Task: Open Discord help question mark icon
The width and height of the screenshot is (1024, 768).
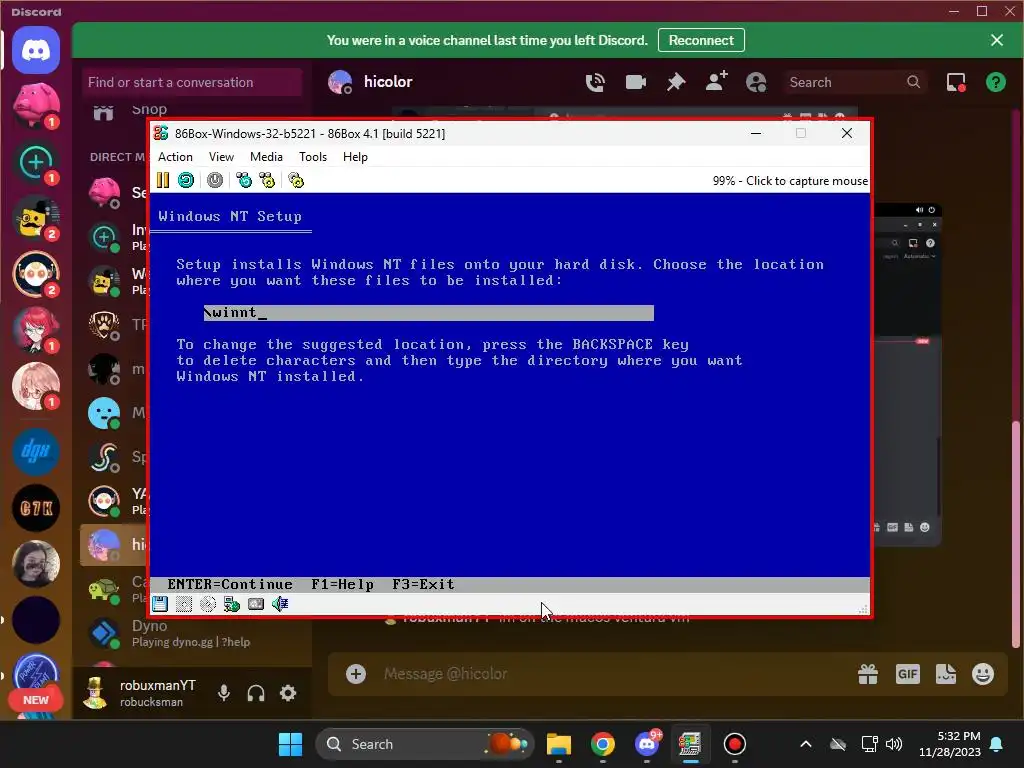Action: [x=996, y=82]
